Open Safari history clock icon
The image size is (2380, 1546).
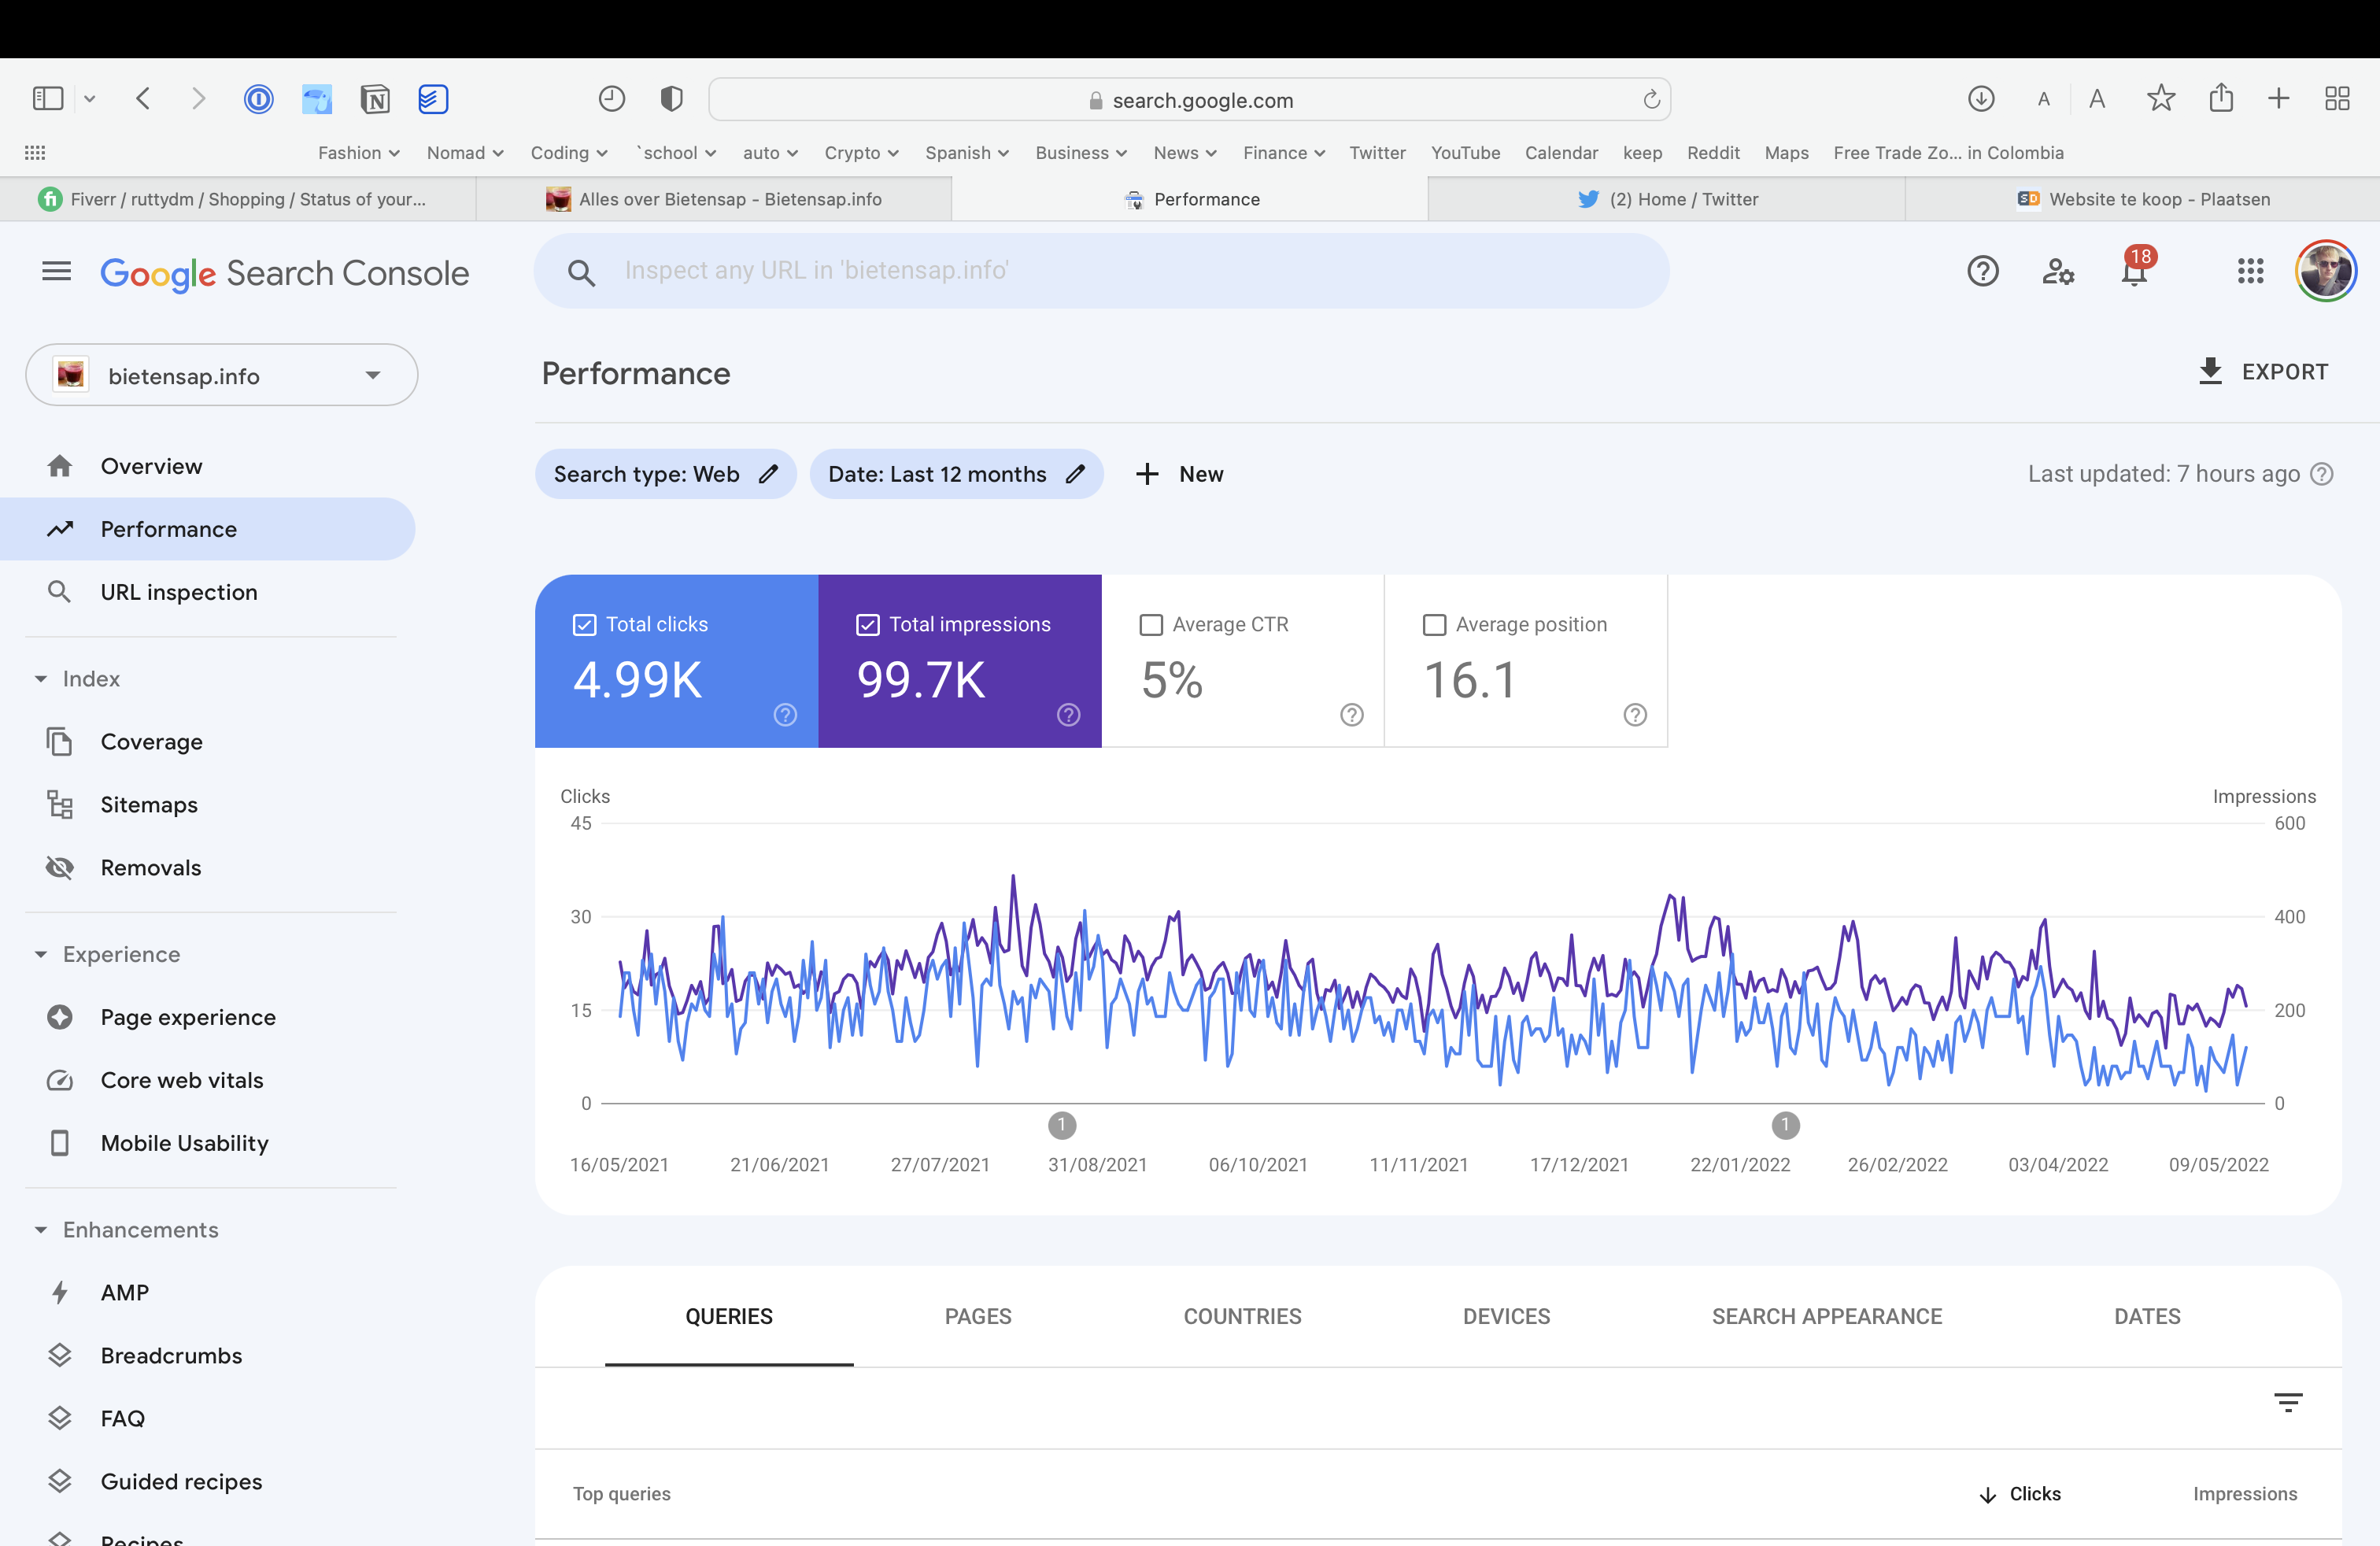(611, 98)
